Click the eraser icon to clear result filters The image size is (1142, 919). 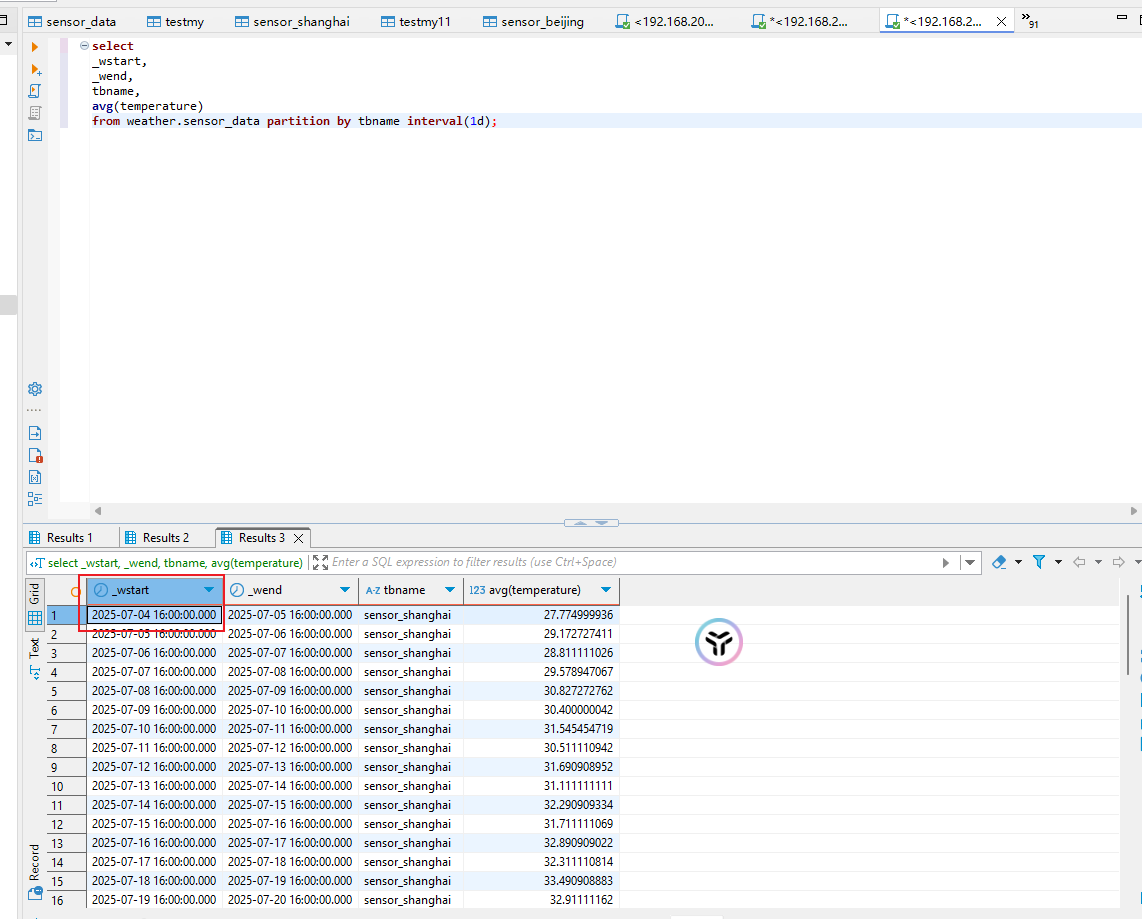[999, 563]
